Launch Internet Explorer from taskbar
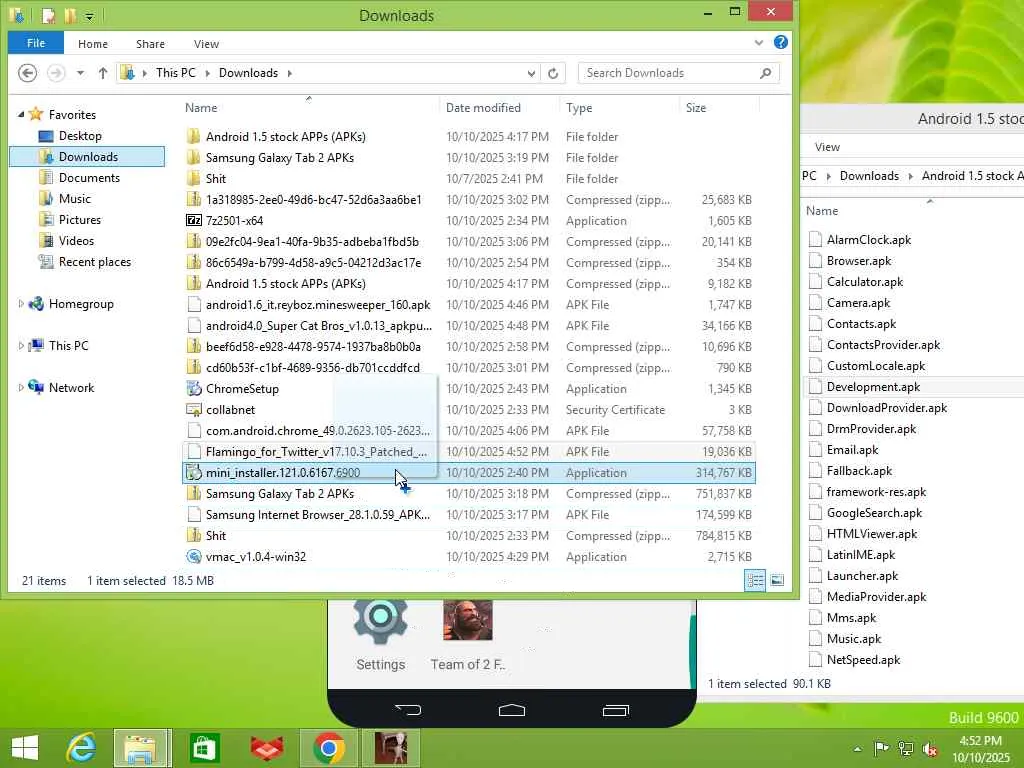Viewport: 1024px width, 768px height. [x=81, y=748]
